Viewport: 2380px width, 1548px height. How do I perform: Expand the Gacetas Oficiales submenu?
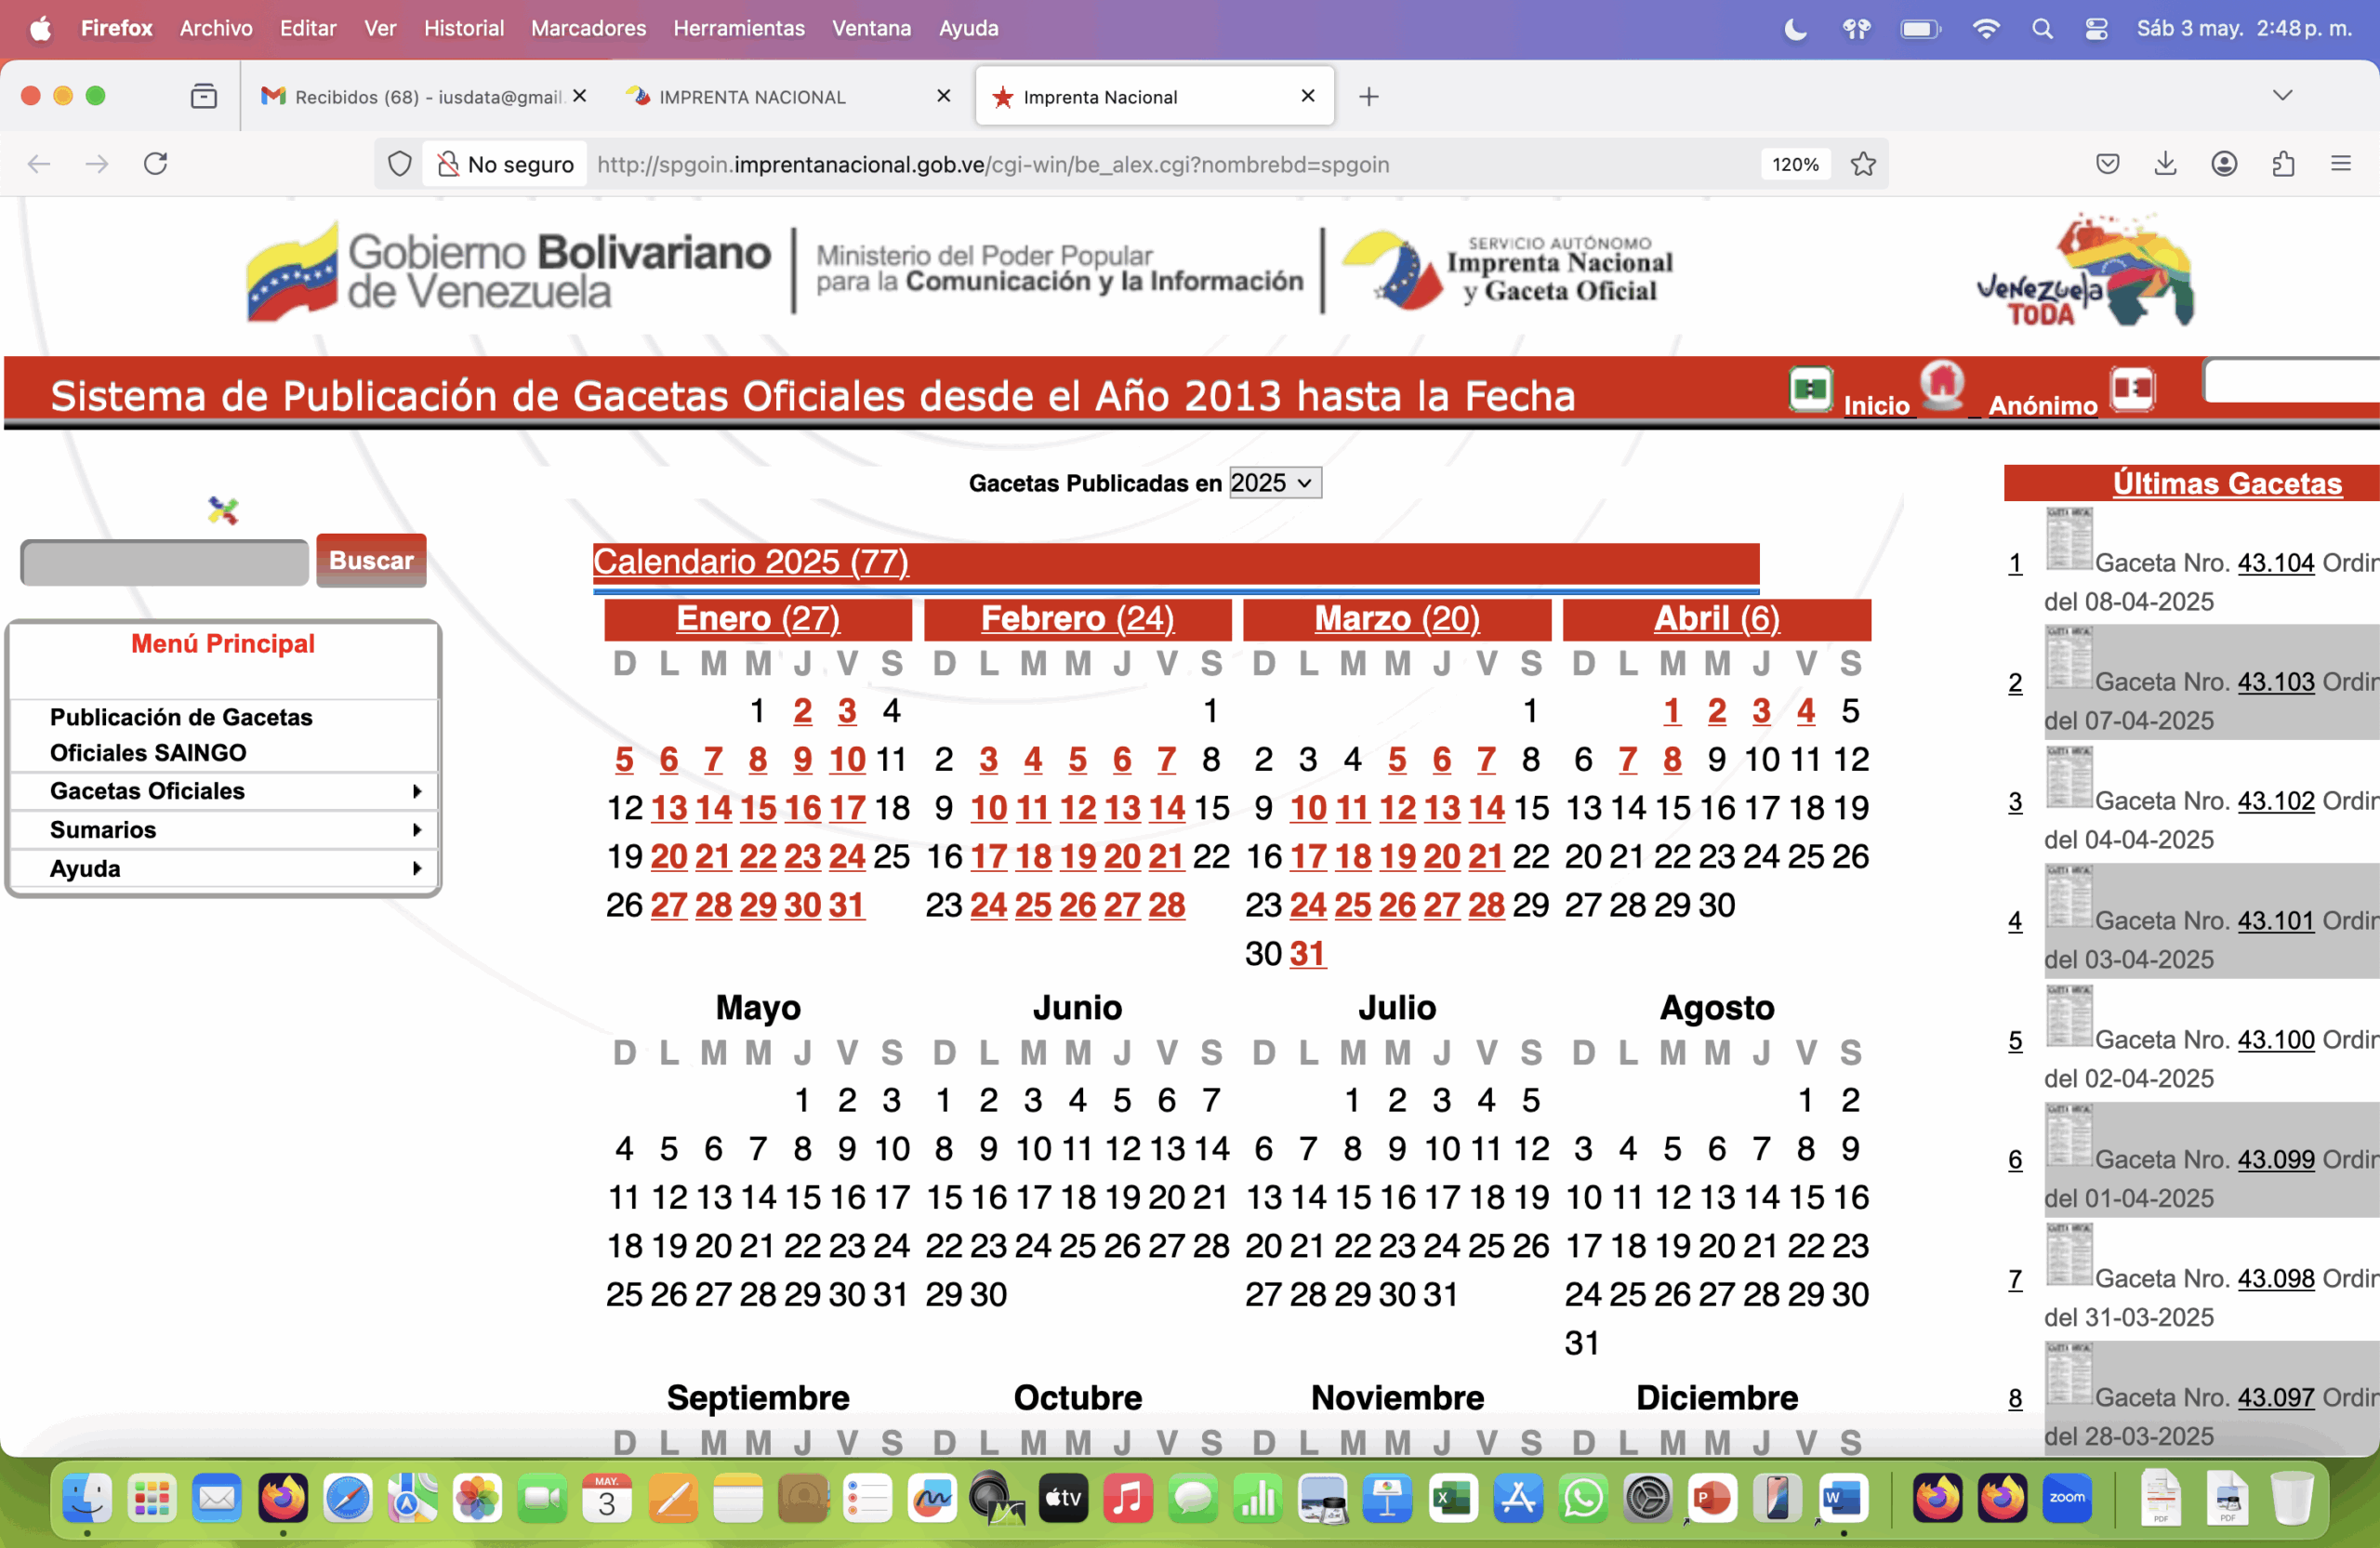pos(223,791)
